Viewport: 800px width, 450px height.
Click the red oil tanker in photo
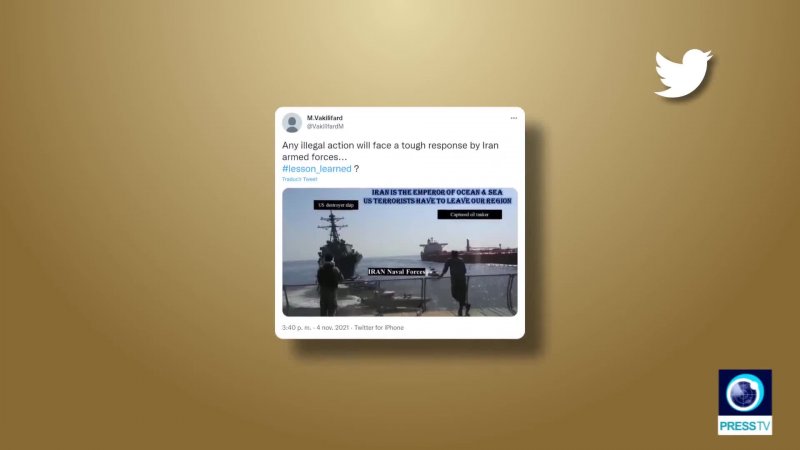point(468,251)
